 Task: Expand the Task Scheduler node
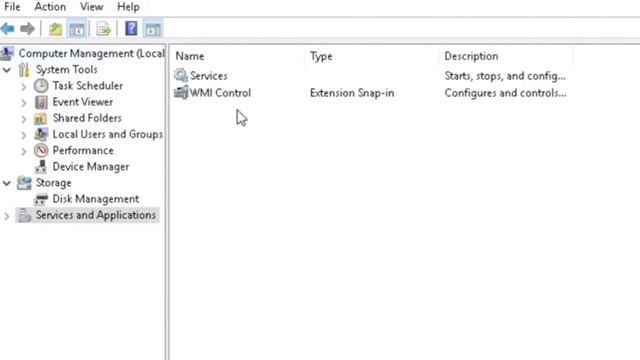pyautogui.click(x=24, y=87)
